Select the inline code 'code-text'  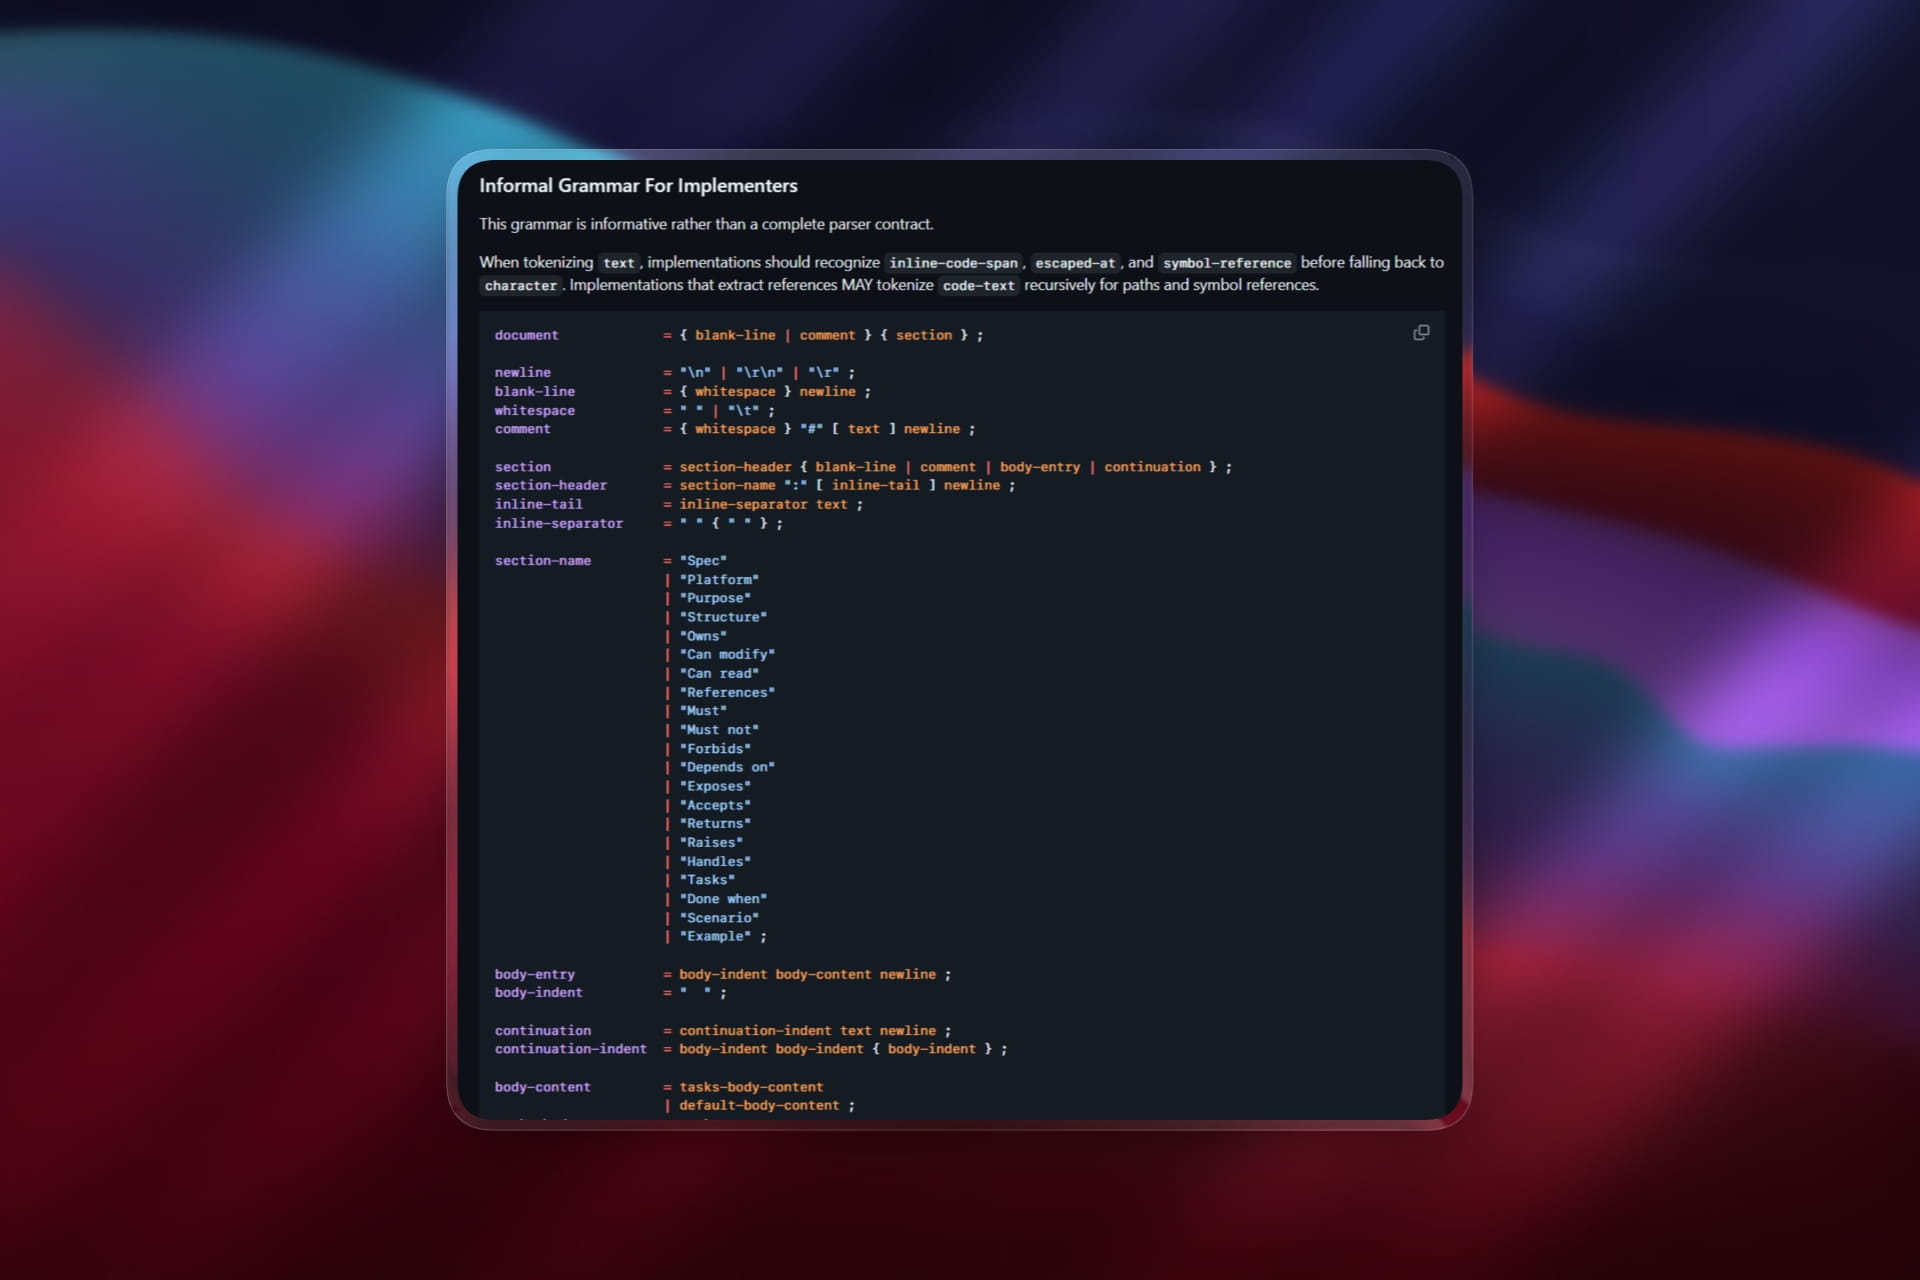[x=978, y=286]
